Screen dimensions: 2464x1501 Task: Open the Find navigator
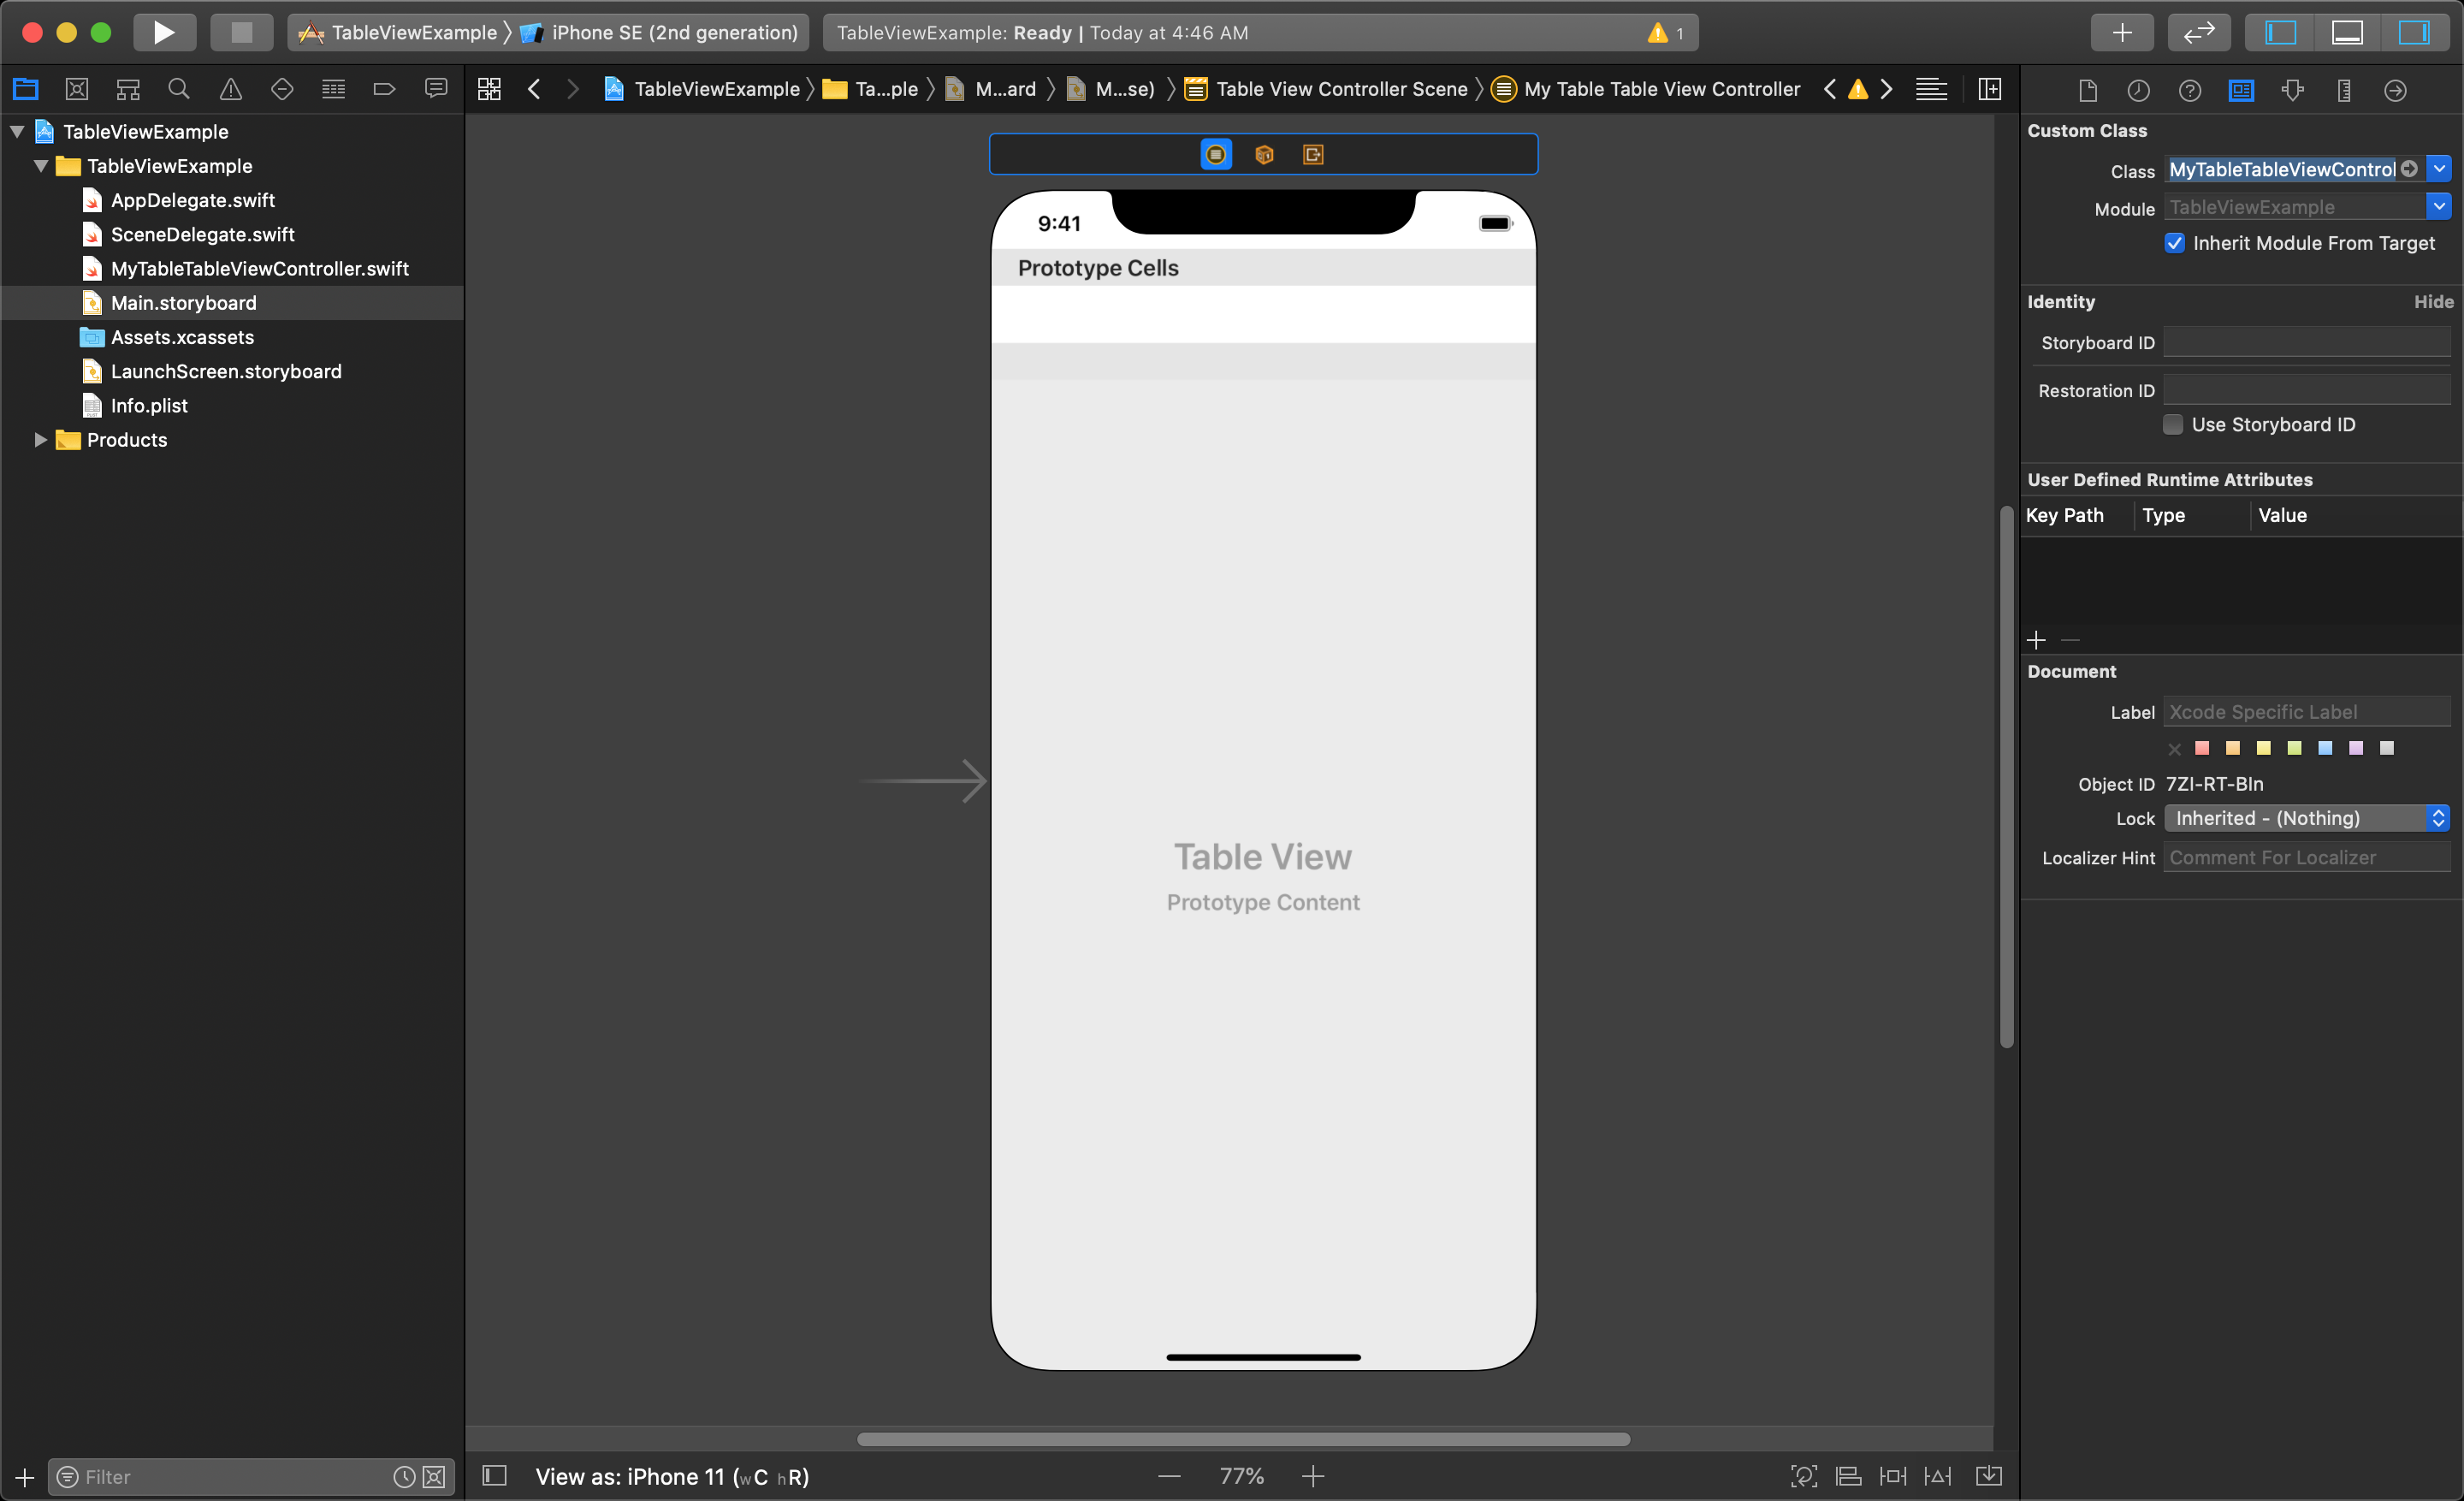pyautogui.click(x=179, y=89)
